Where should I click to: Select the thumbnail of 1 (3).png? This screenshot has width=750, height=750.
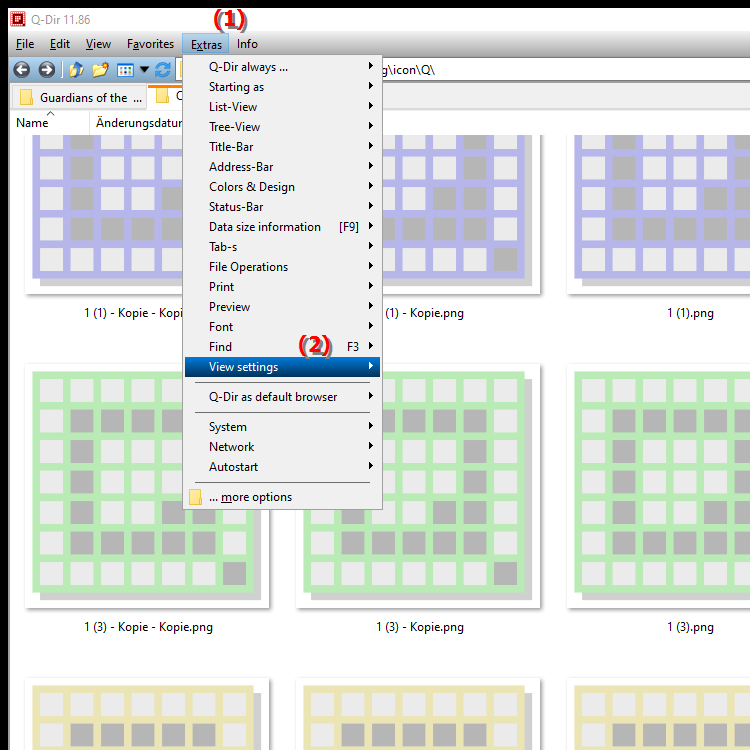pyautogui.click(x=658, y=486)
